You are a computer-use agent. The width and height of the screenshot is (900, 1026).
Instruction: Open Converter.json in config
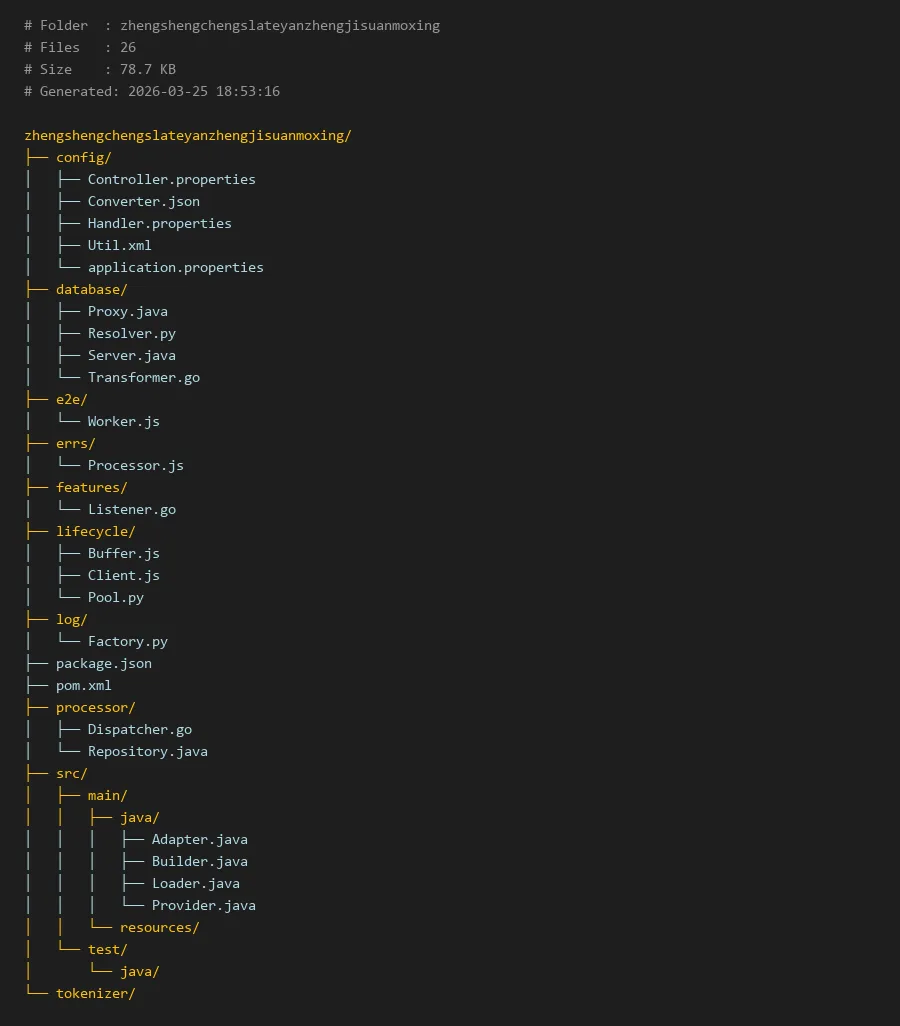tap(143, 201)
